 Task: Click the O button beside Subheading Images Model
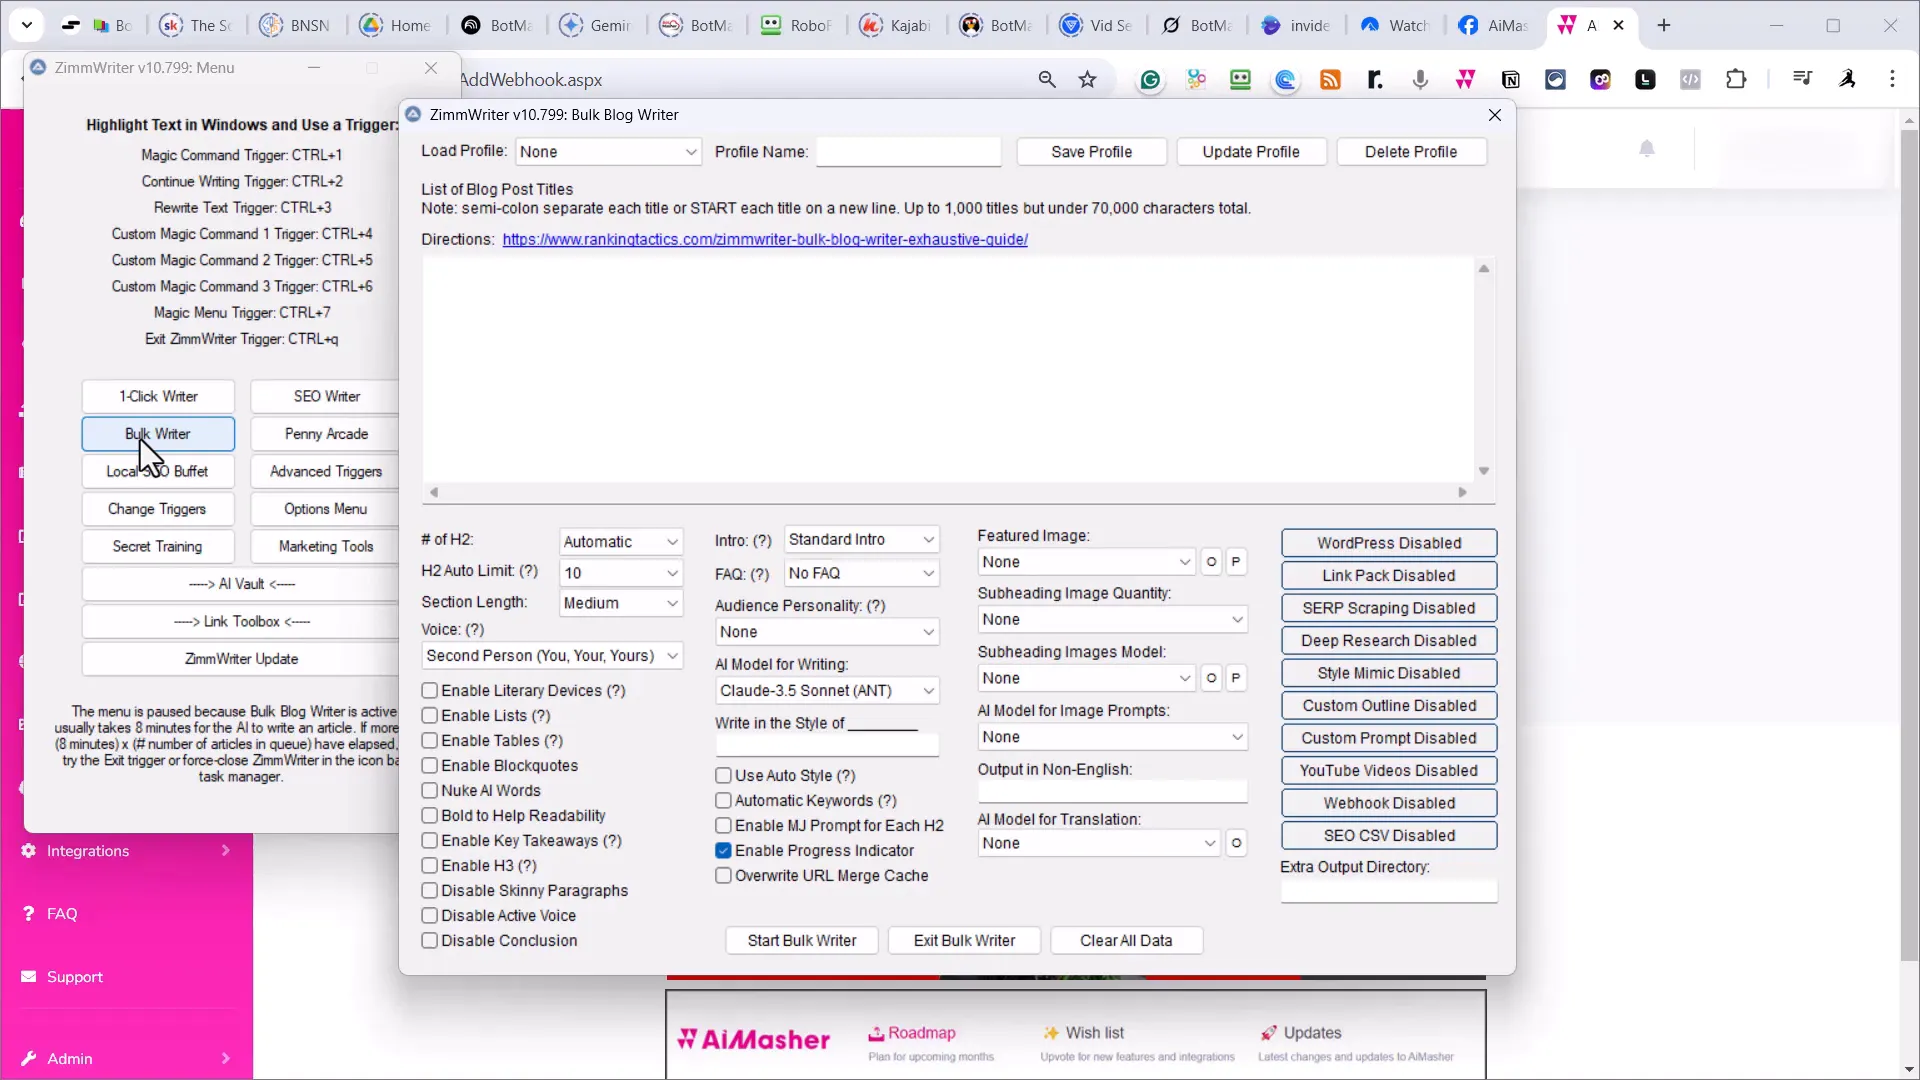pos(1211,678)
